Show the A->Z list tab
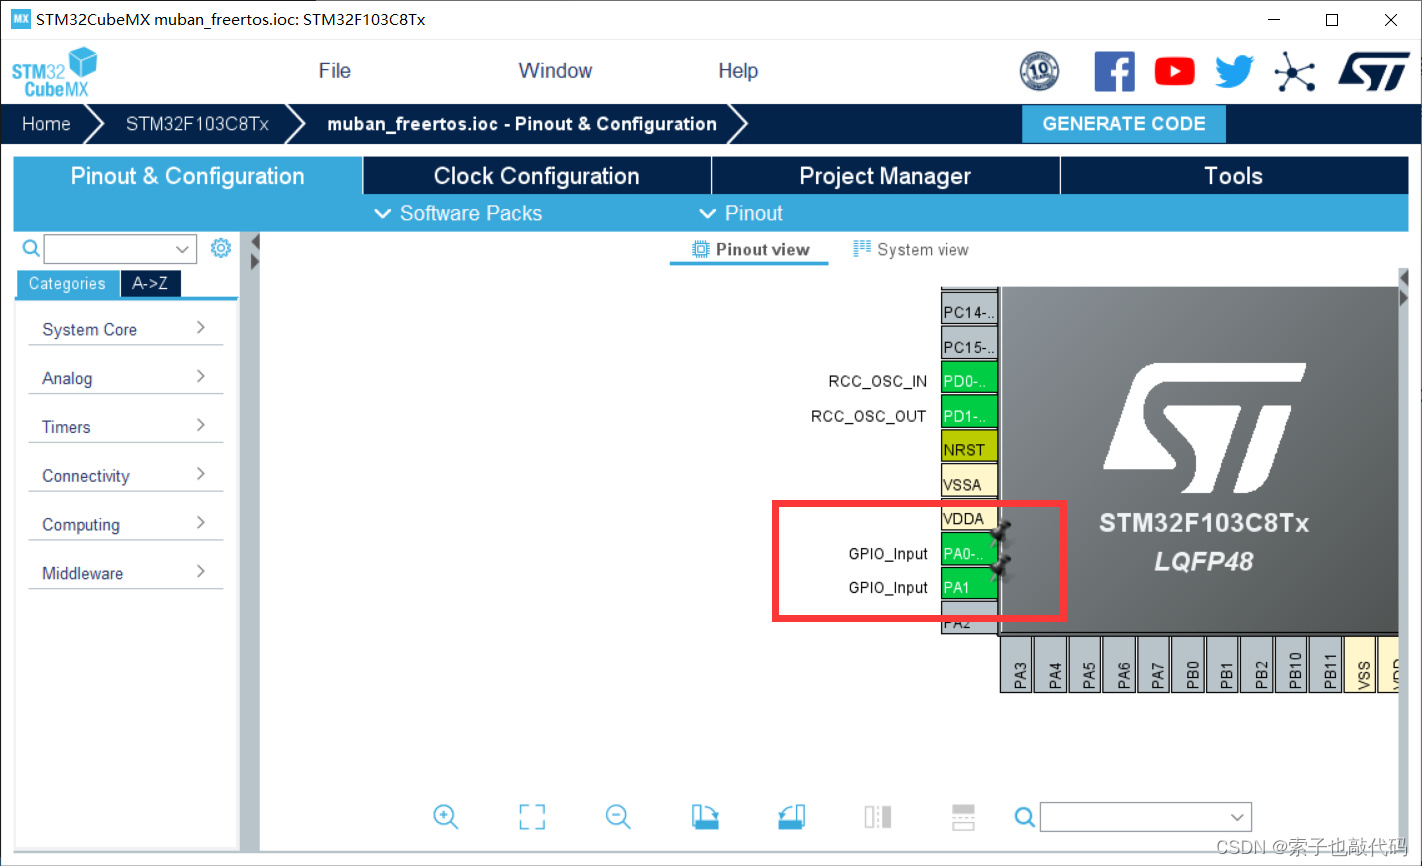1422x866 pixels. coord(150,284)
